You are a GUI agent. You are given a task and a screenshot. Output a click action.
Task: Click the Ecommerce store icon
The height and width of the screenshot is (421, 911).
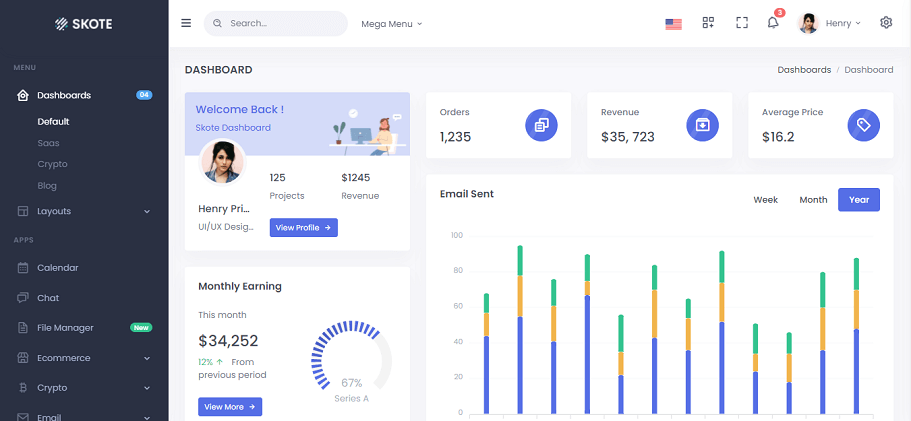click(x=23, y=358)
